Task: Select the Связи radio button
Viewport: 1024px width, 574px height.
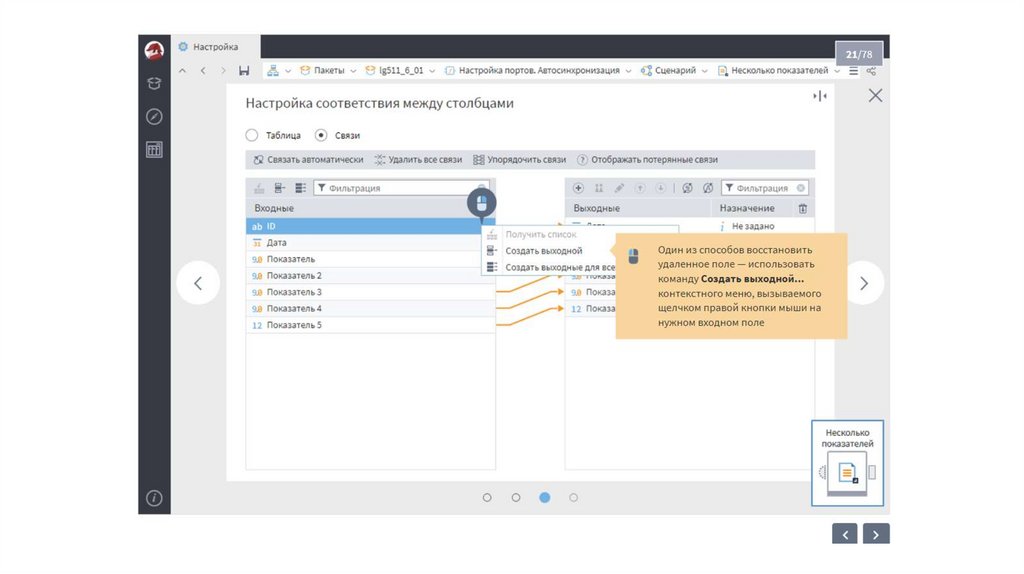Action: pos(321,135)
